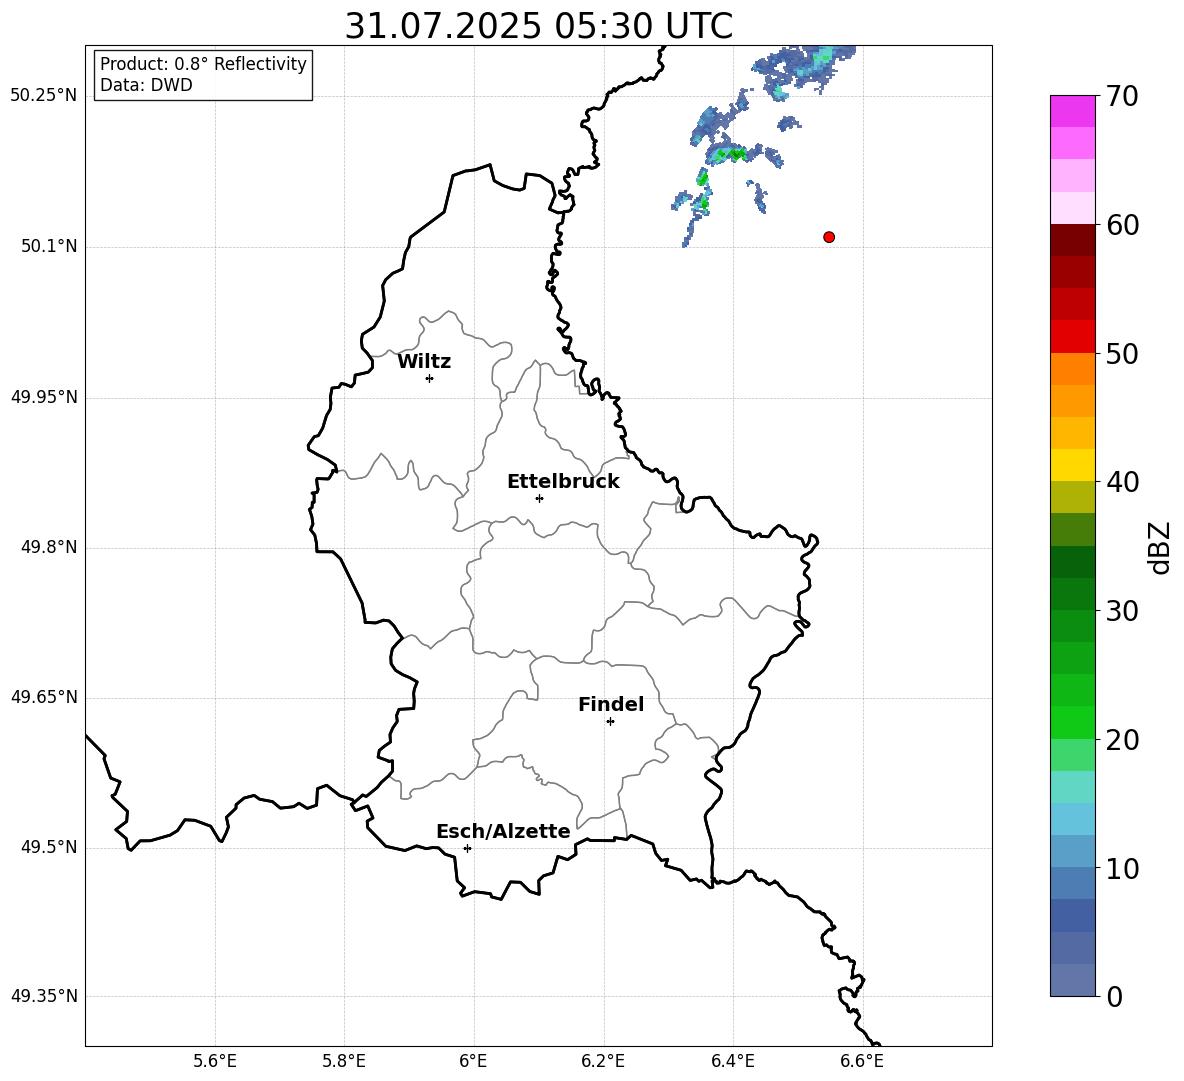Select the Esch/Alzette label text
The height and width of the screenshot is (1081, 1184).
(x=503, y=831)
